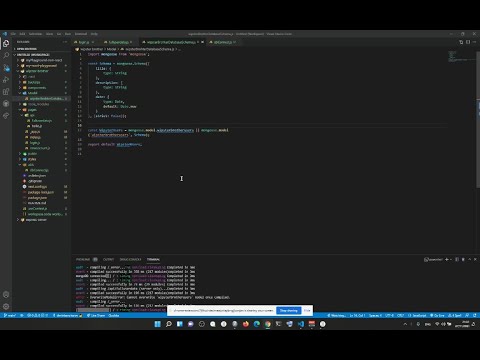Maximize the terminal panel with the caret icon
The height and width of the screenshot is (360, 480).
coord(469,259)
